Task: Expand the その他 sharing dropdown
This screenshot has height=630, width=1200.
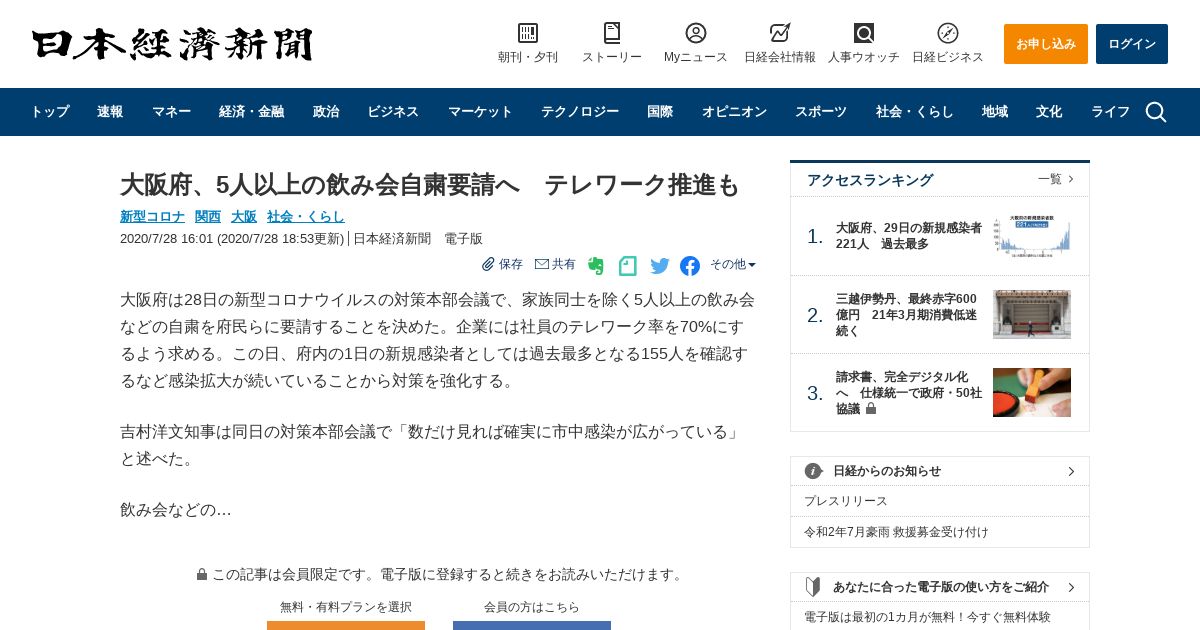Action: point(733,264)
